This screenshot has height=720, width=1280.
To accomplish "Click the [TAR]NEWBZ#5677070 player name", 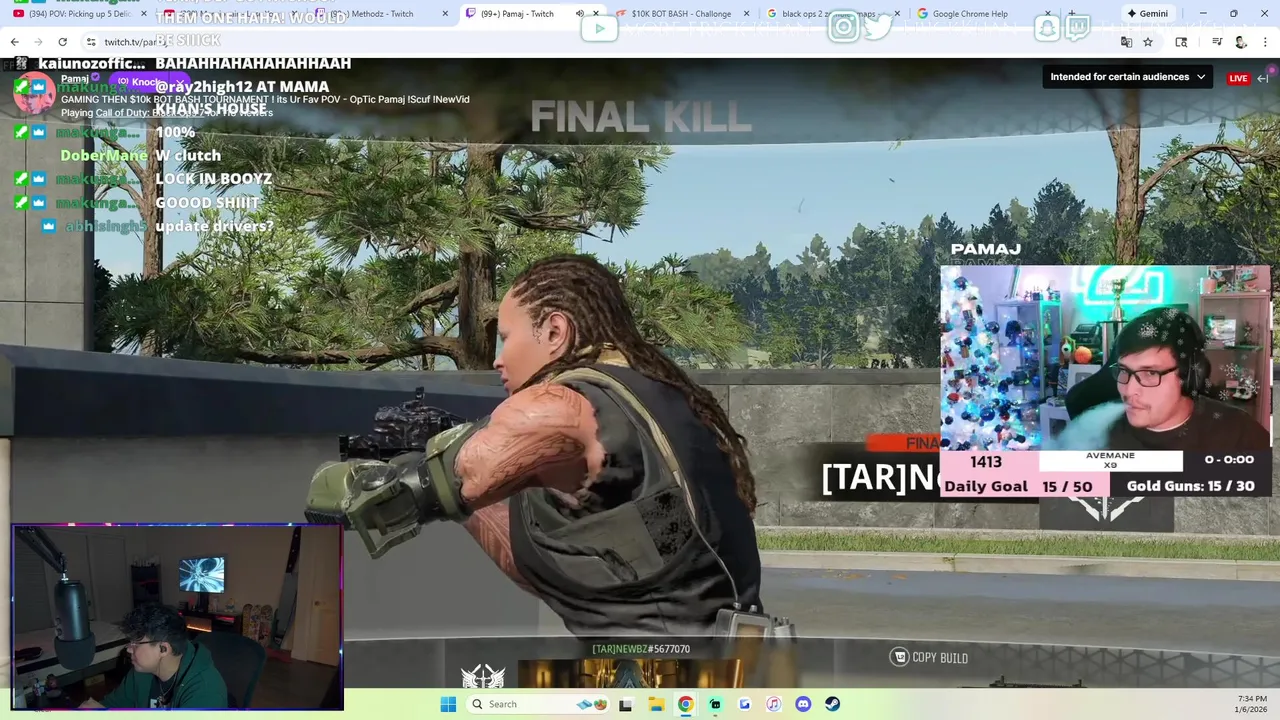I will [641, 649].
